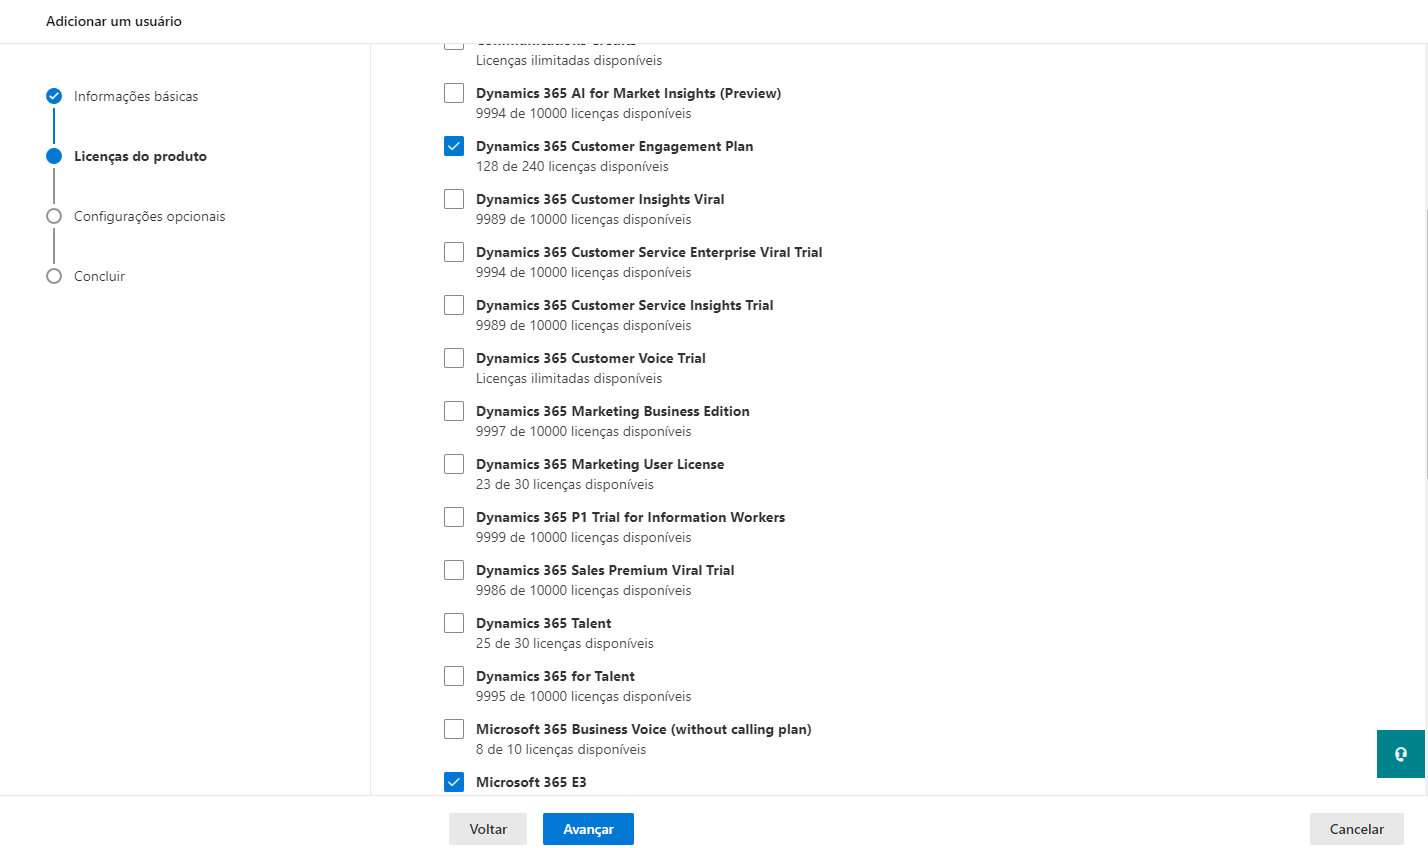Click the 'Adicionar um usuário' title
The width and height of the screenshot is (1428, 848).
coord(114,21)
